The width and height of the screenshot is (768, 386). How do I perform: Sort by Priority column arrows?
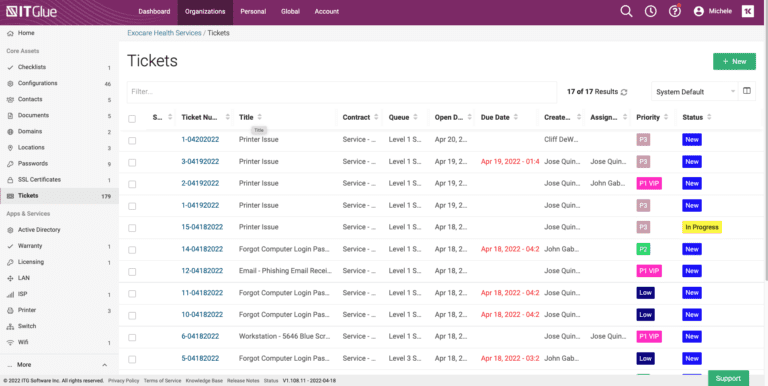coord(666,117)
